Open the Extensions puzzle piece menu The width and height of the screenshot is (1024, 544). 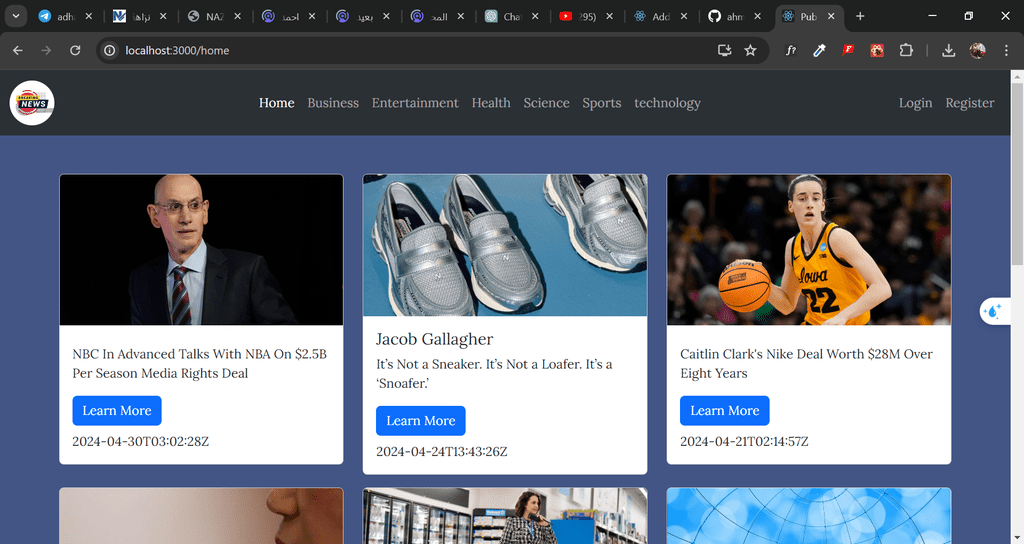coord(906,50)
